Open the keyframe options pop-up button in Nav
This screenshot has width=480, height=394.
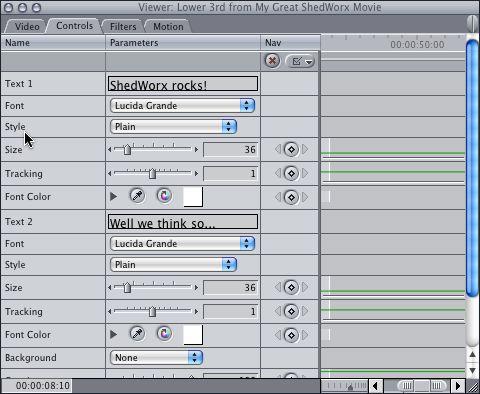(x=300, y=61)
